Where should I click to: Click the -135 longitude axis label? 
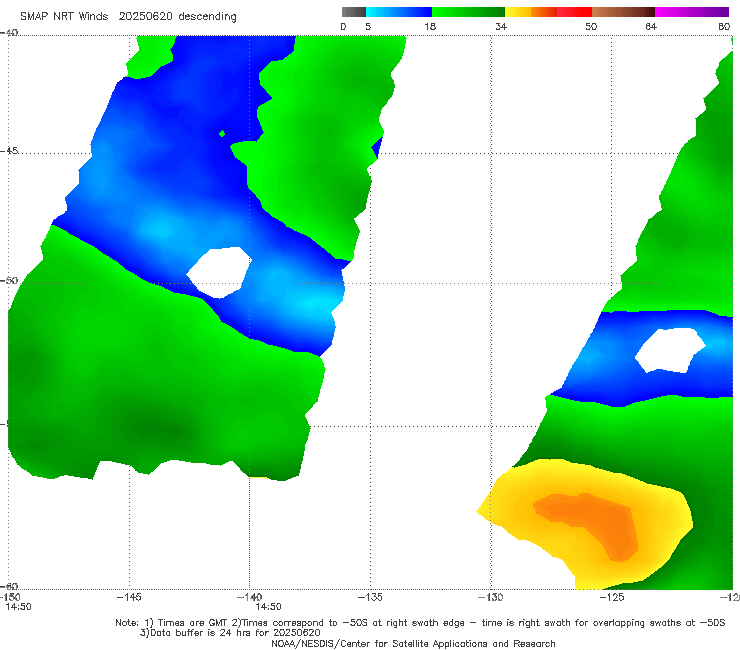370,597
